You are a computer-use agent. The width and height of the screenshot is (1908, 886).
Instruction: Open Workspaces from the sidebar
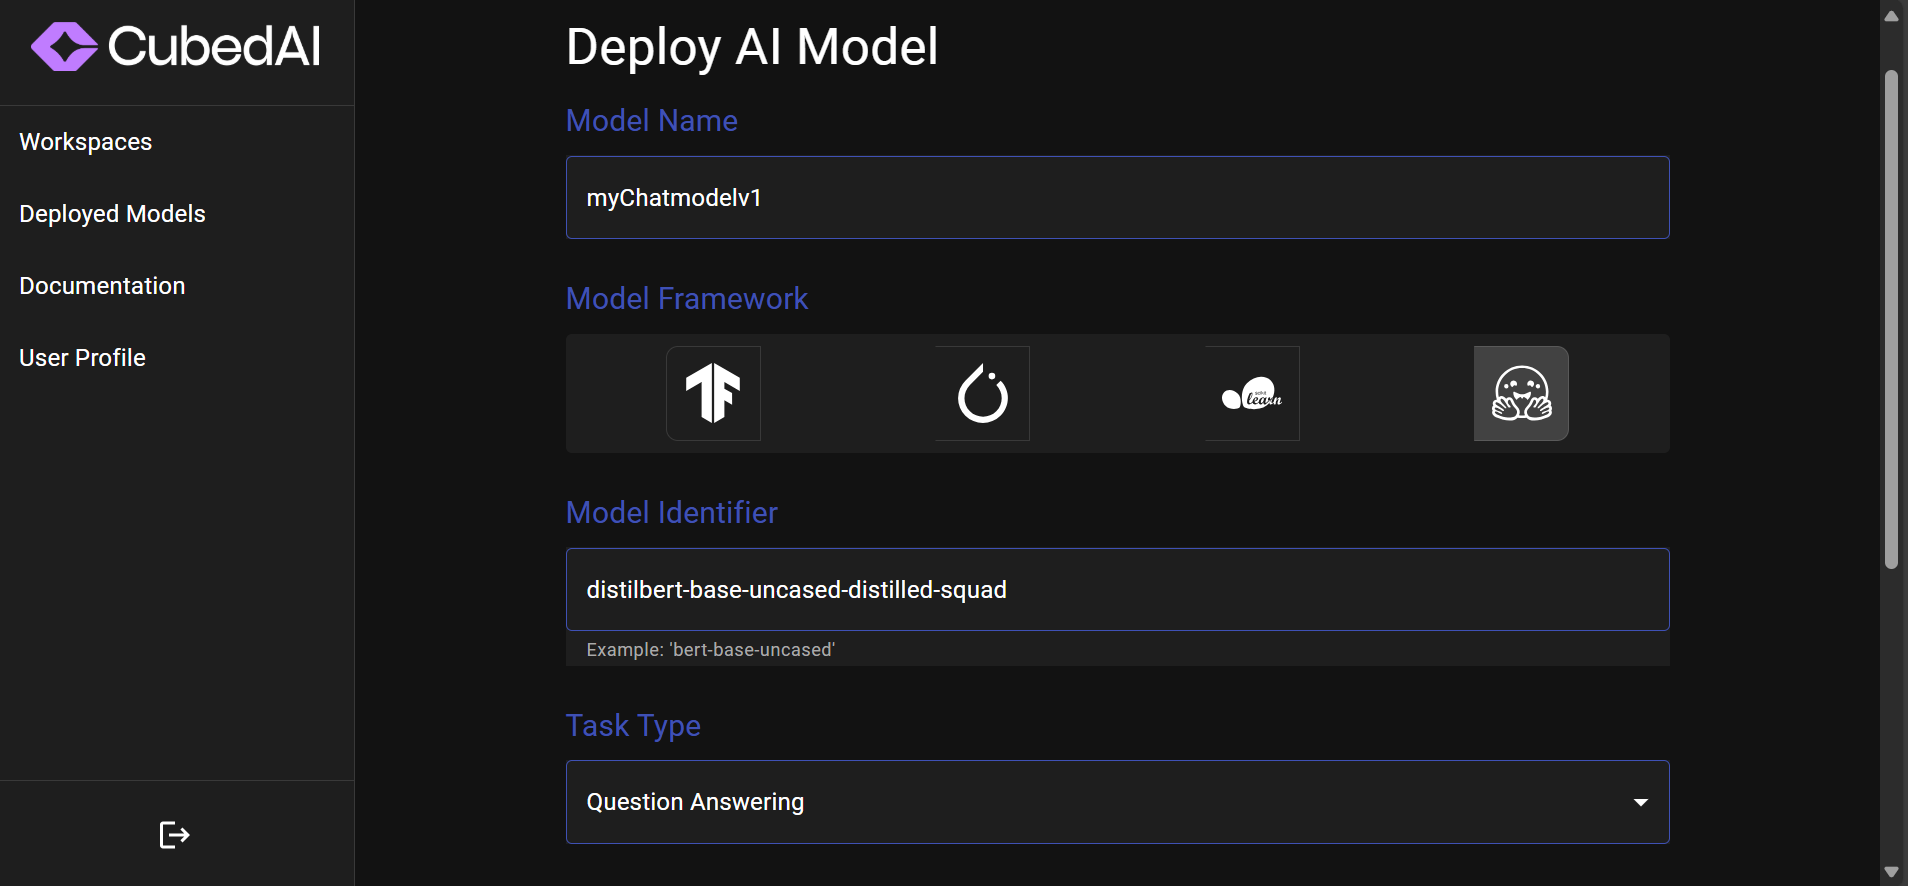[x=86, y=142]
